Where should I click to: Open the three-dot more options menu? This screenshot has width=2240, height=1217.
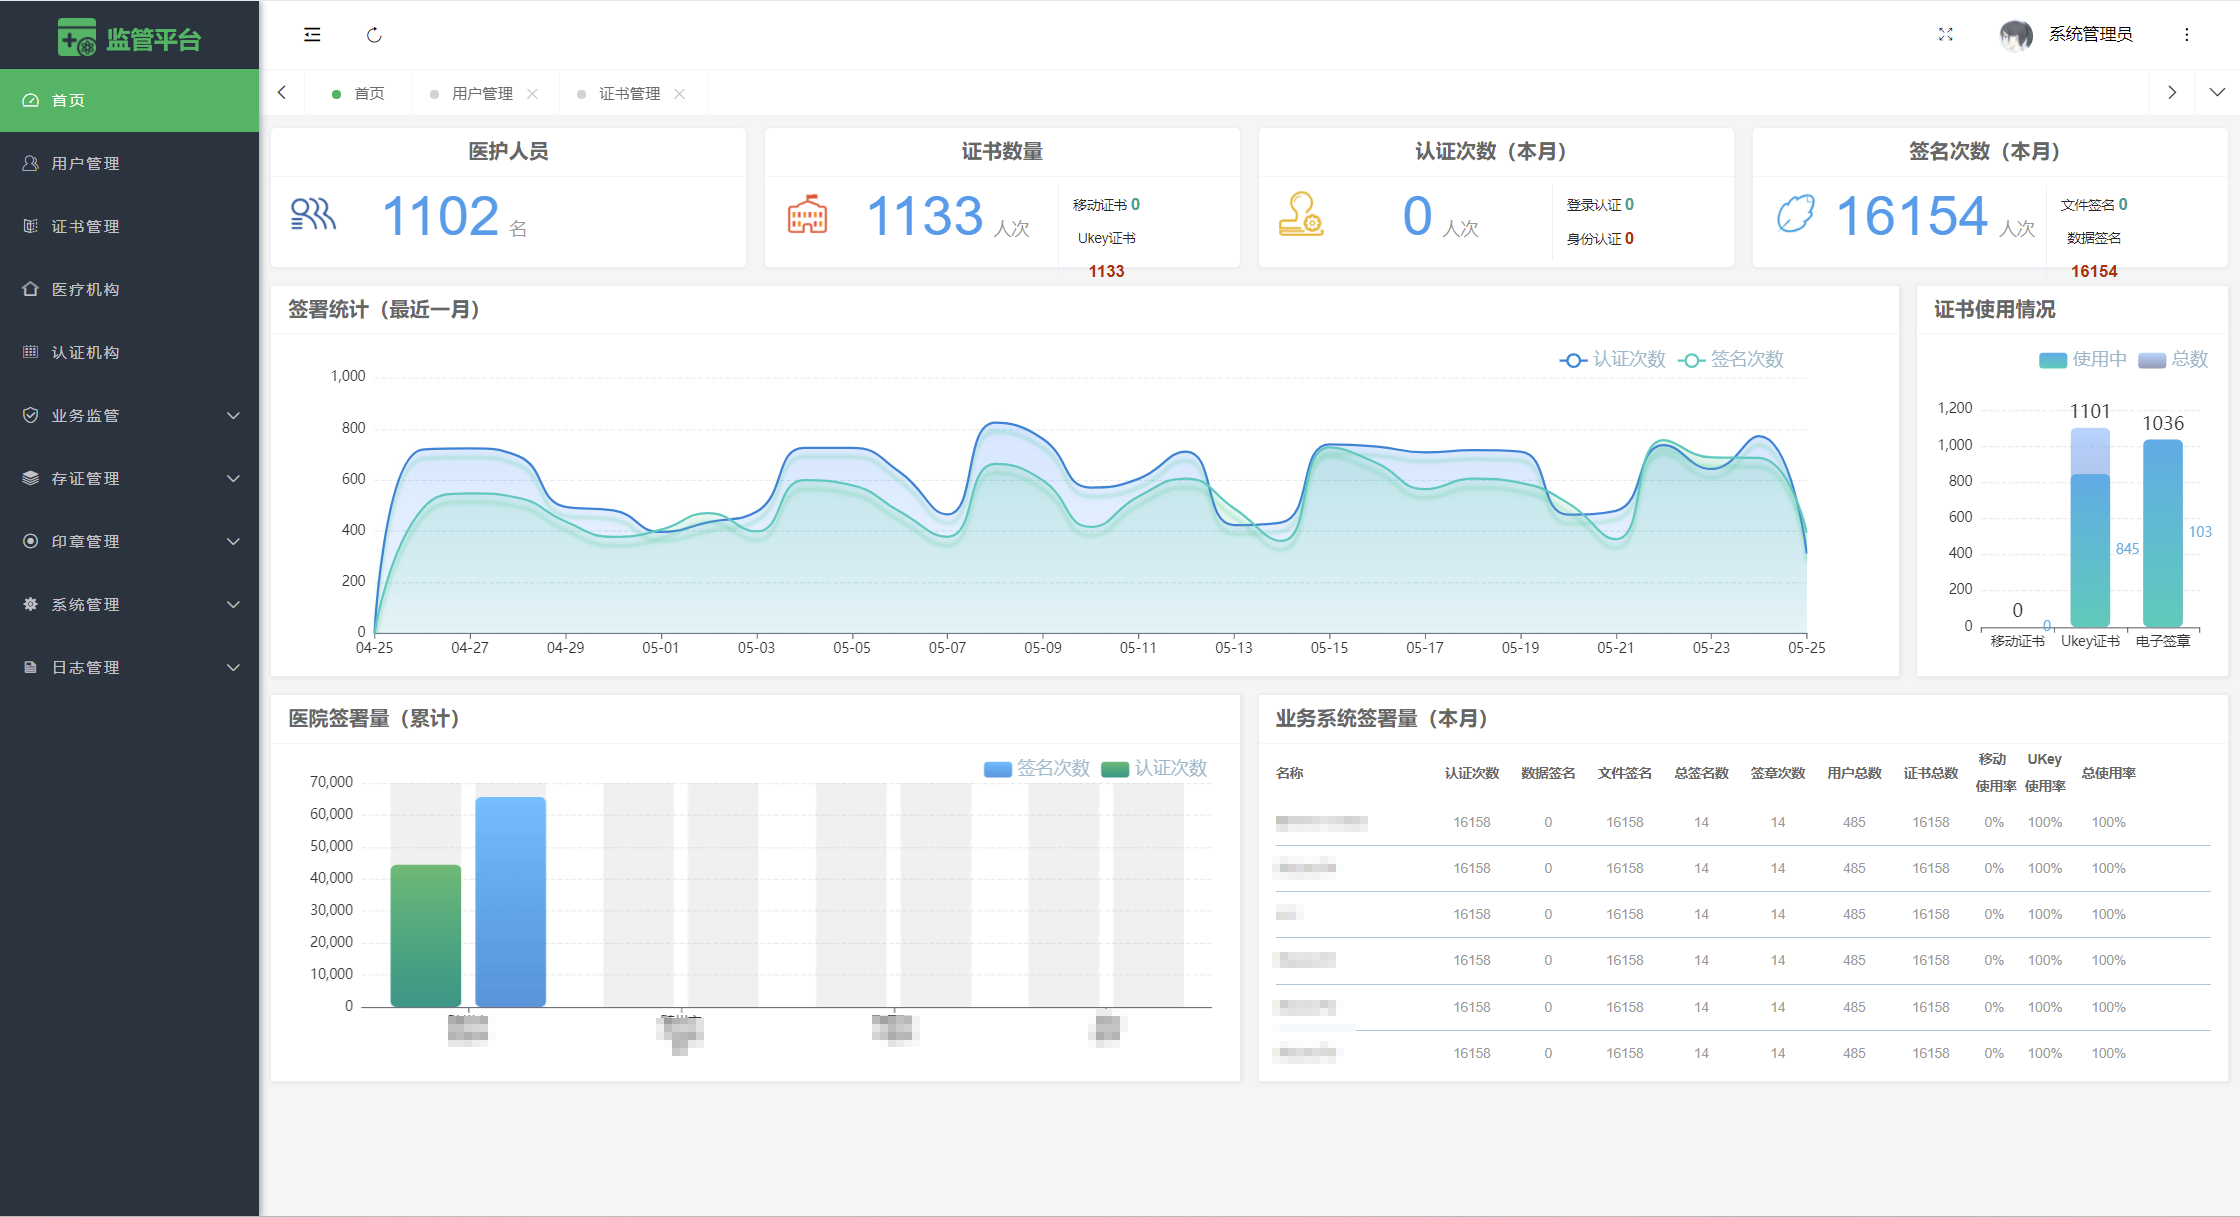[2187, 35]
